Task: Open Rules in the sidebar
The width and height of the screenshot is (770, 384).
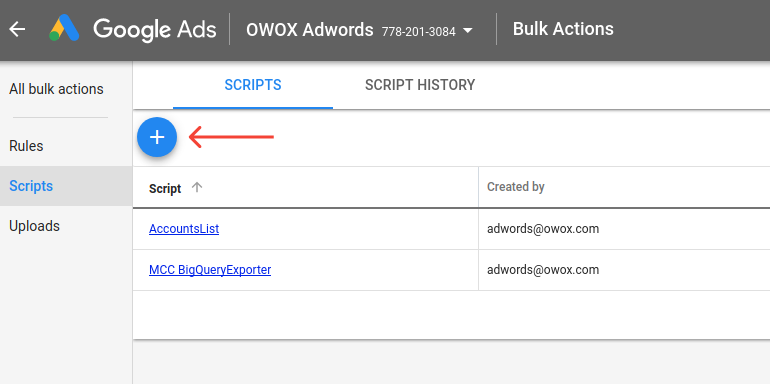Action: 26,146
